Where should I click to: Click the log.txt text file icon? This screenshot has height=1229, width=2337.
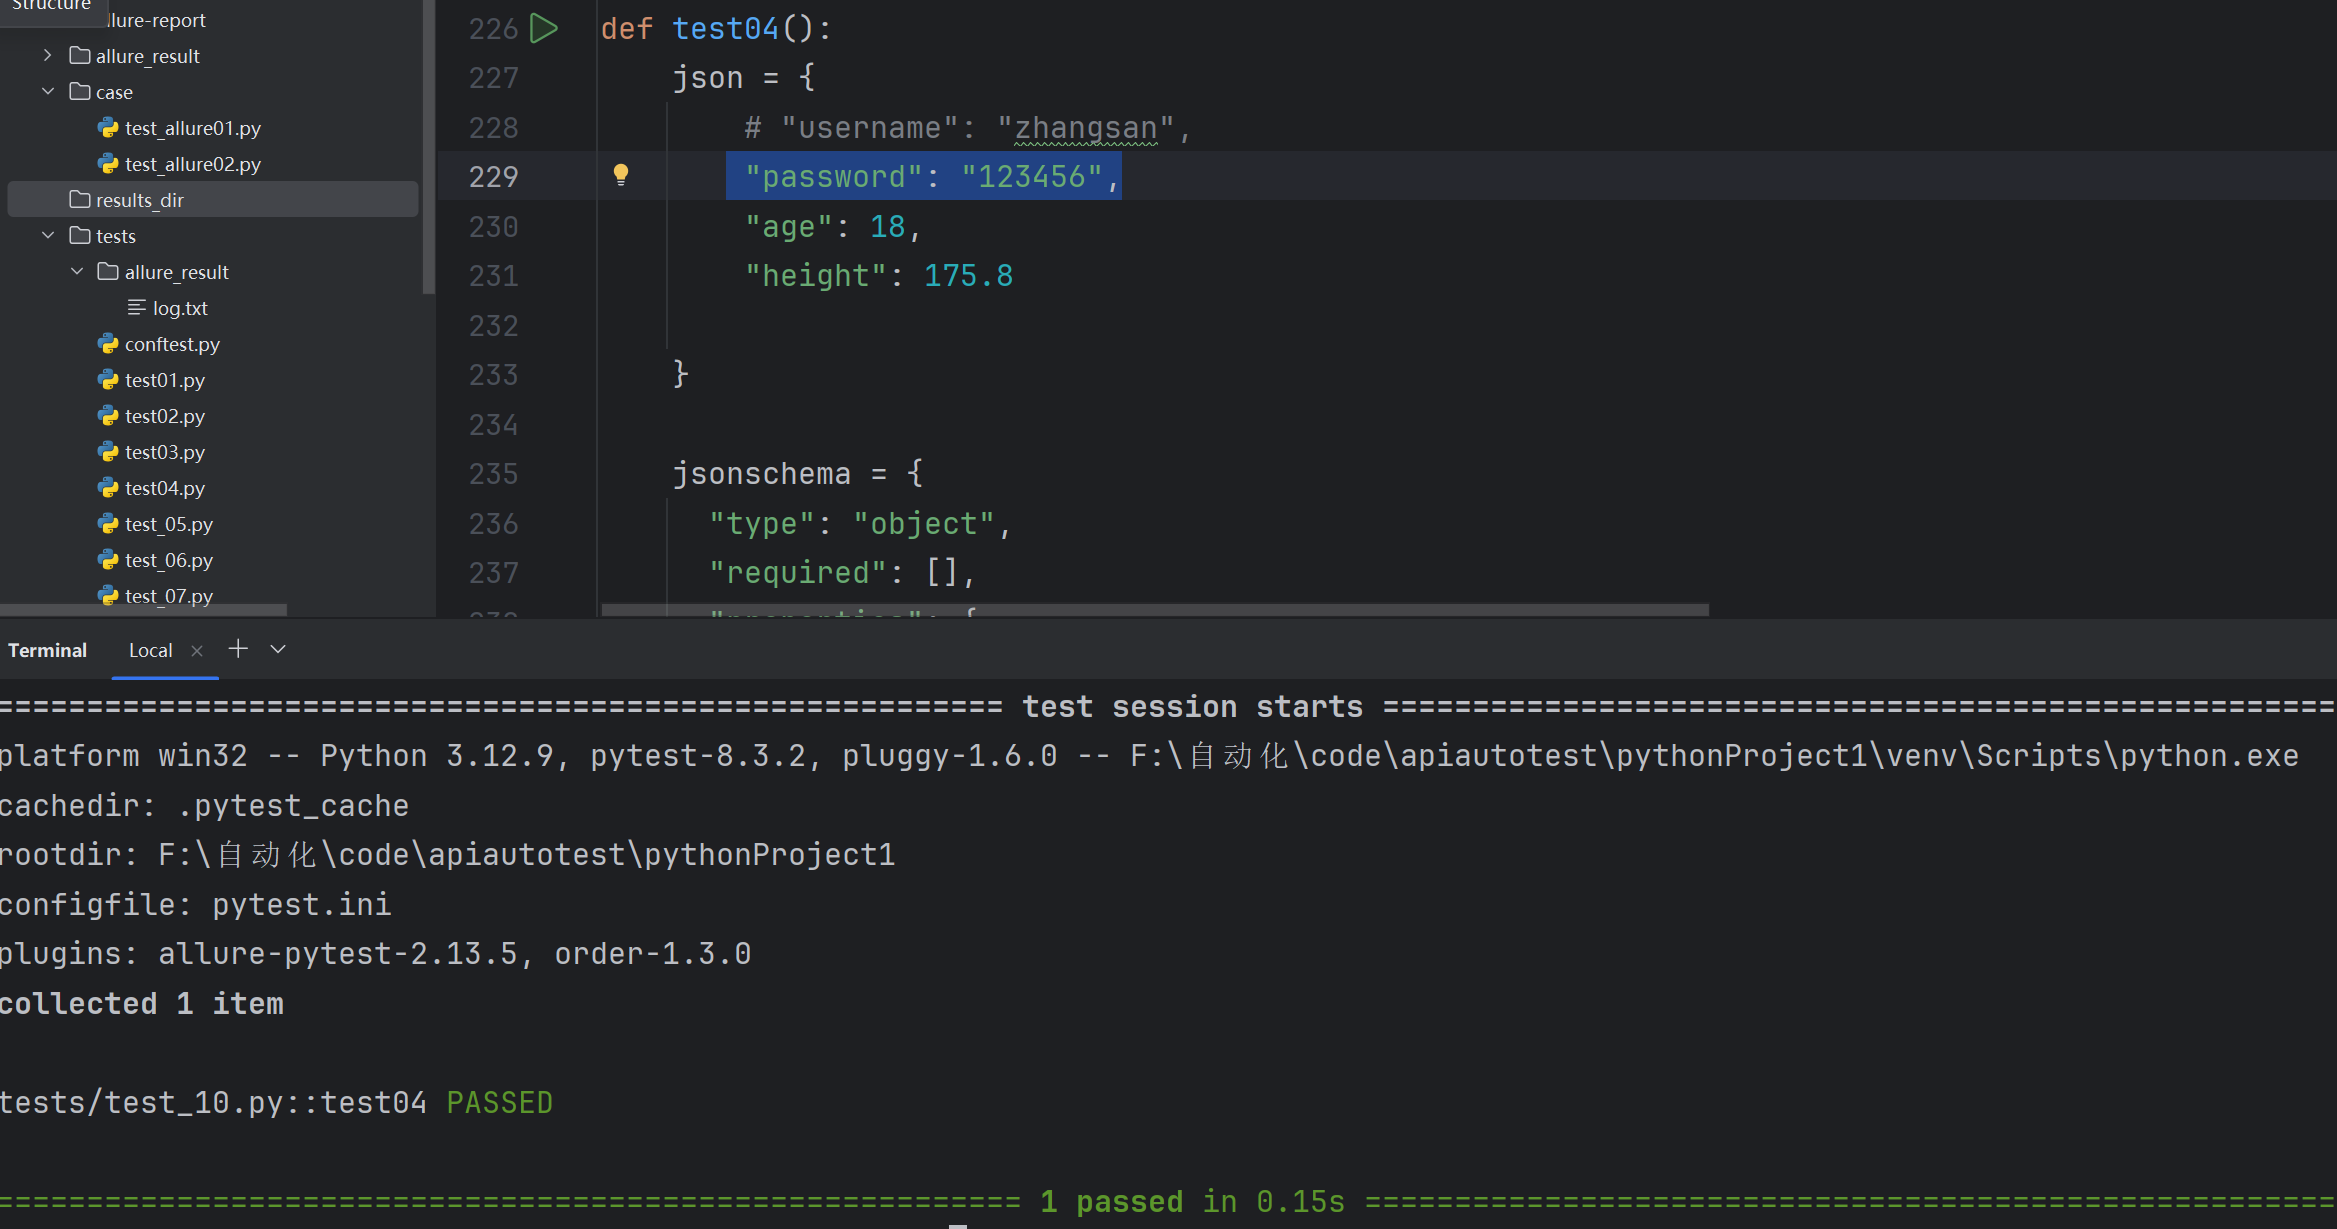[137, 308]
